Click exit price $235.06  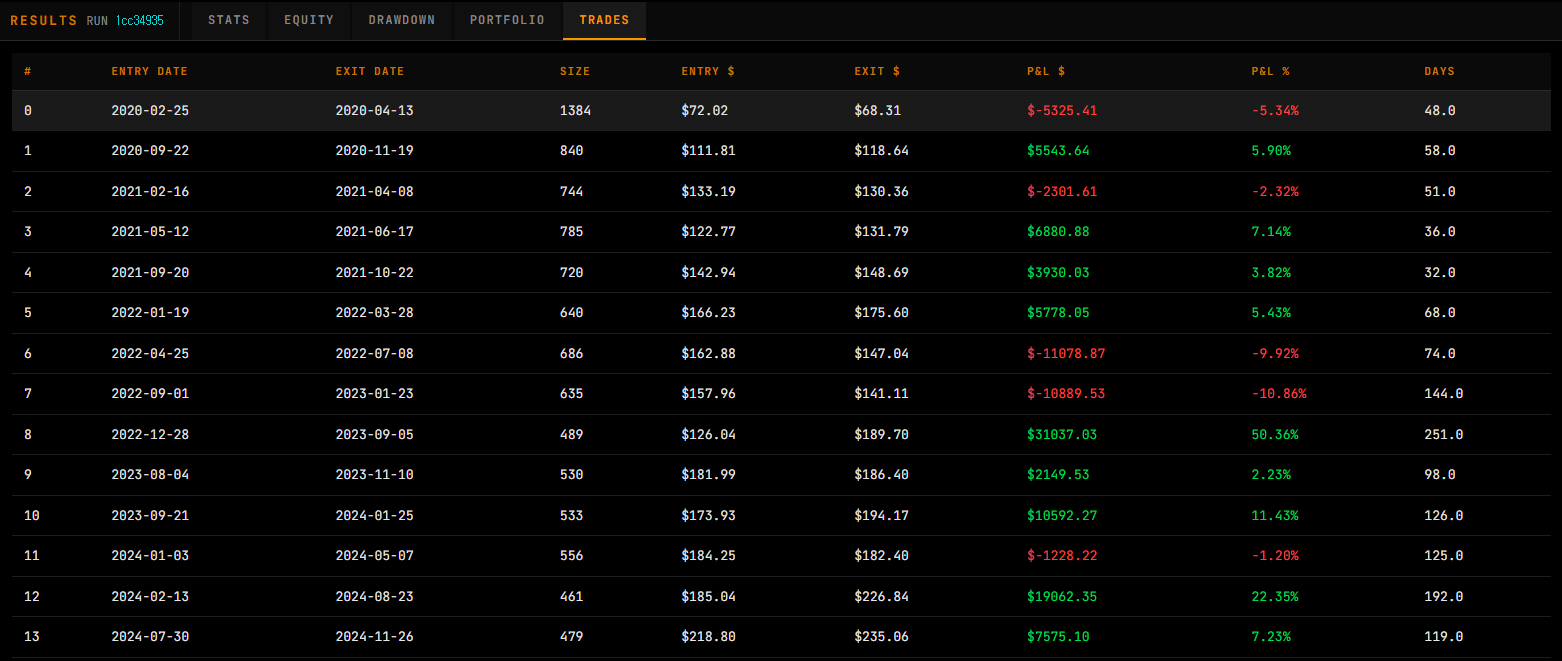coord(881,637)
